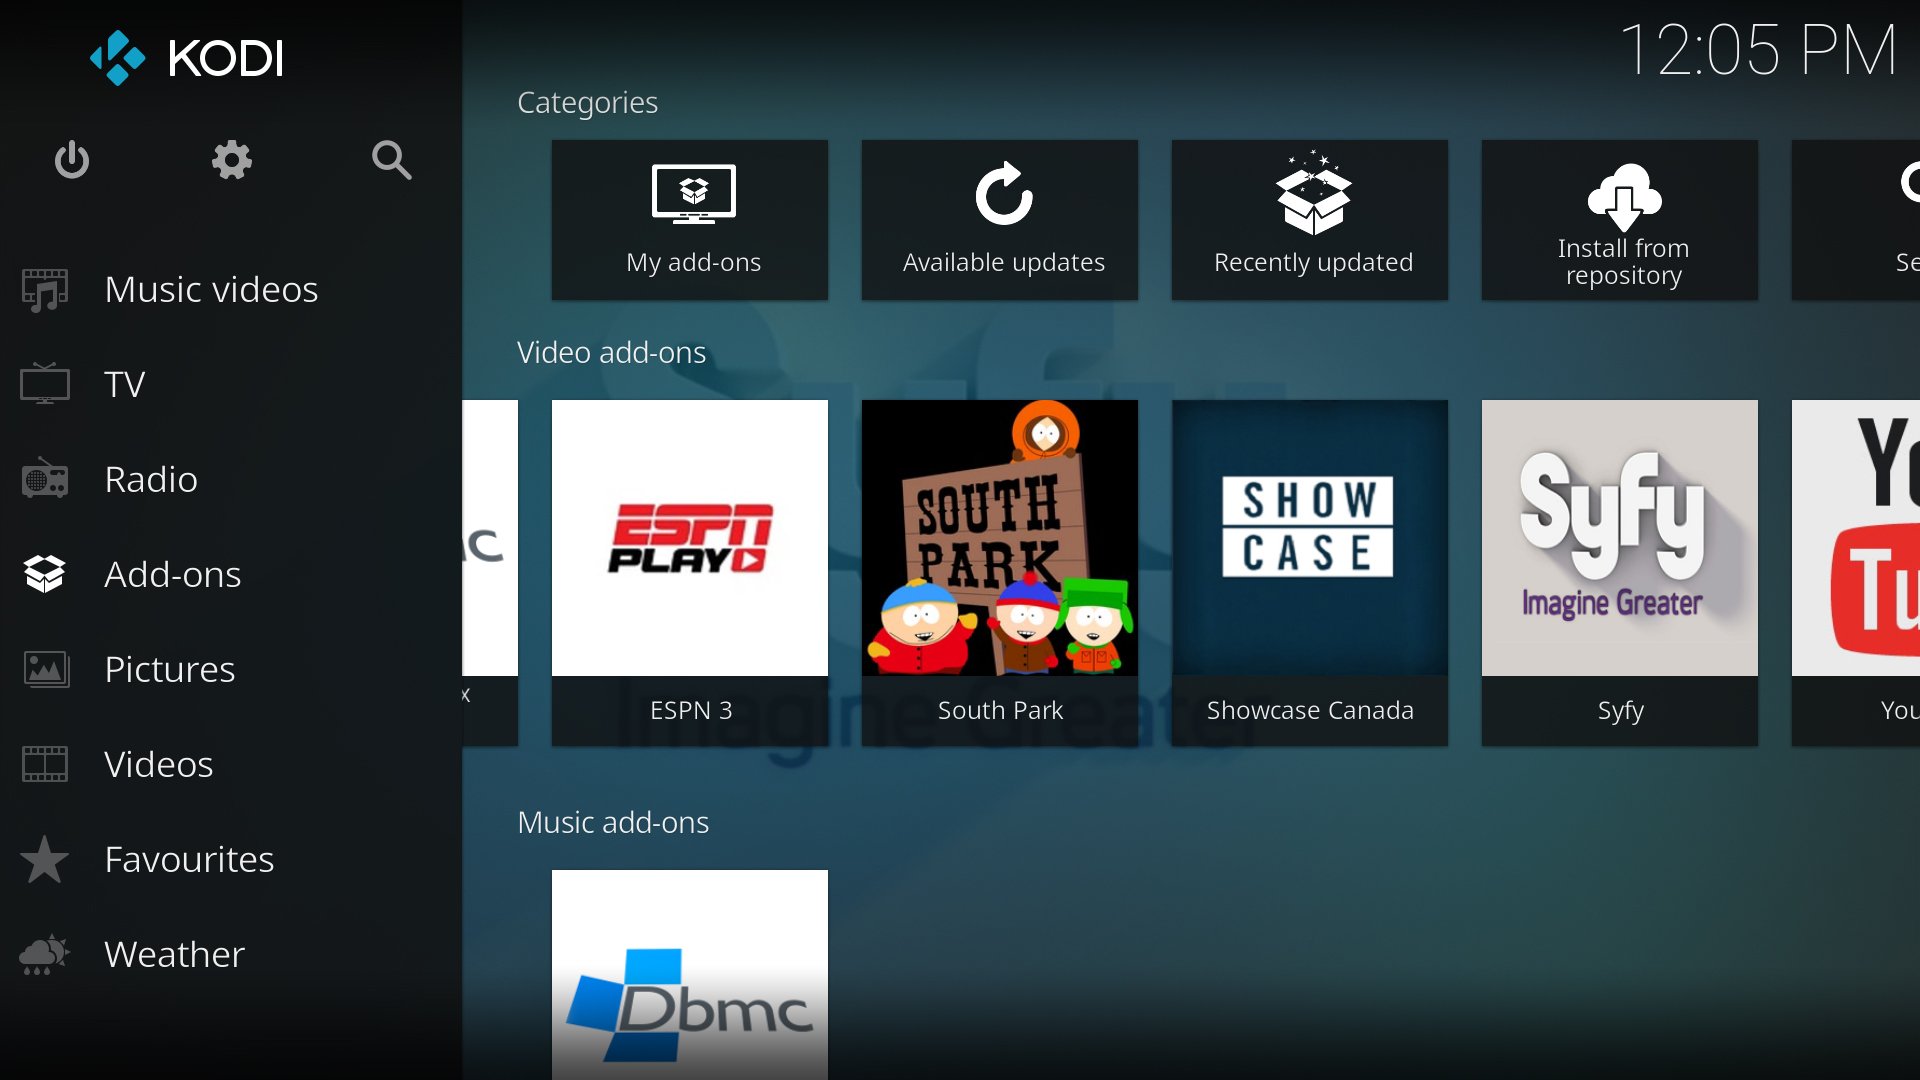
Task: Open My add-ons section
Action: coord(692,218)
